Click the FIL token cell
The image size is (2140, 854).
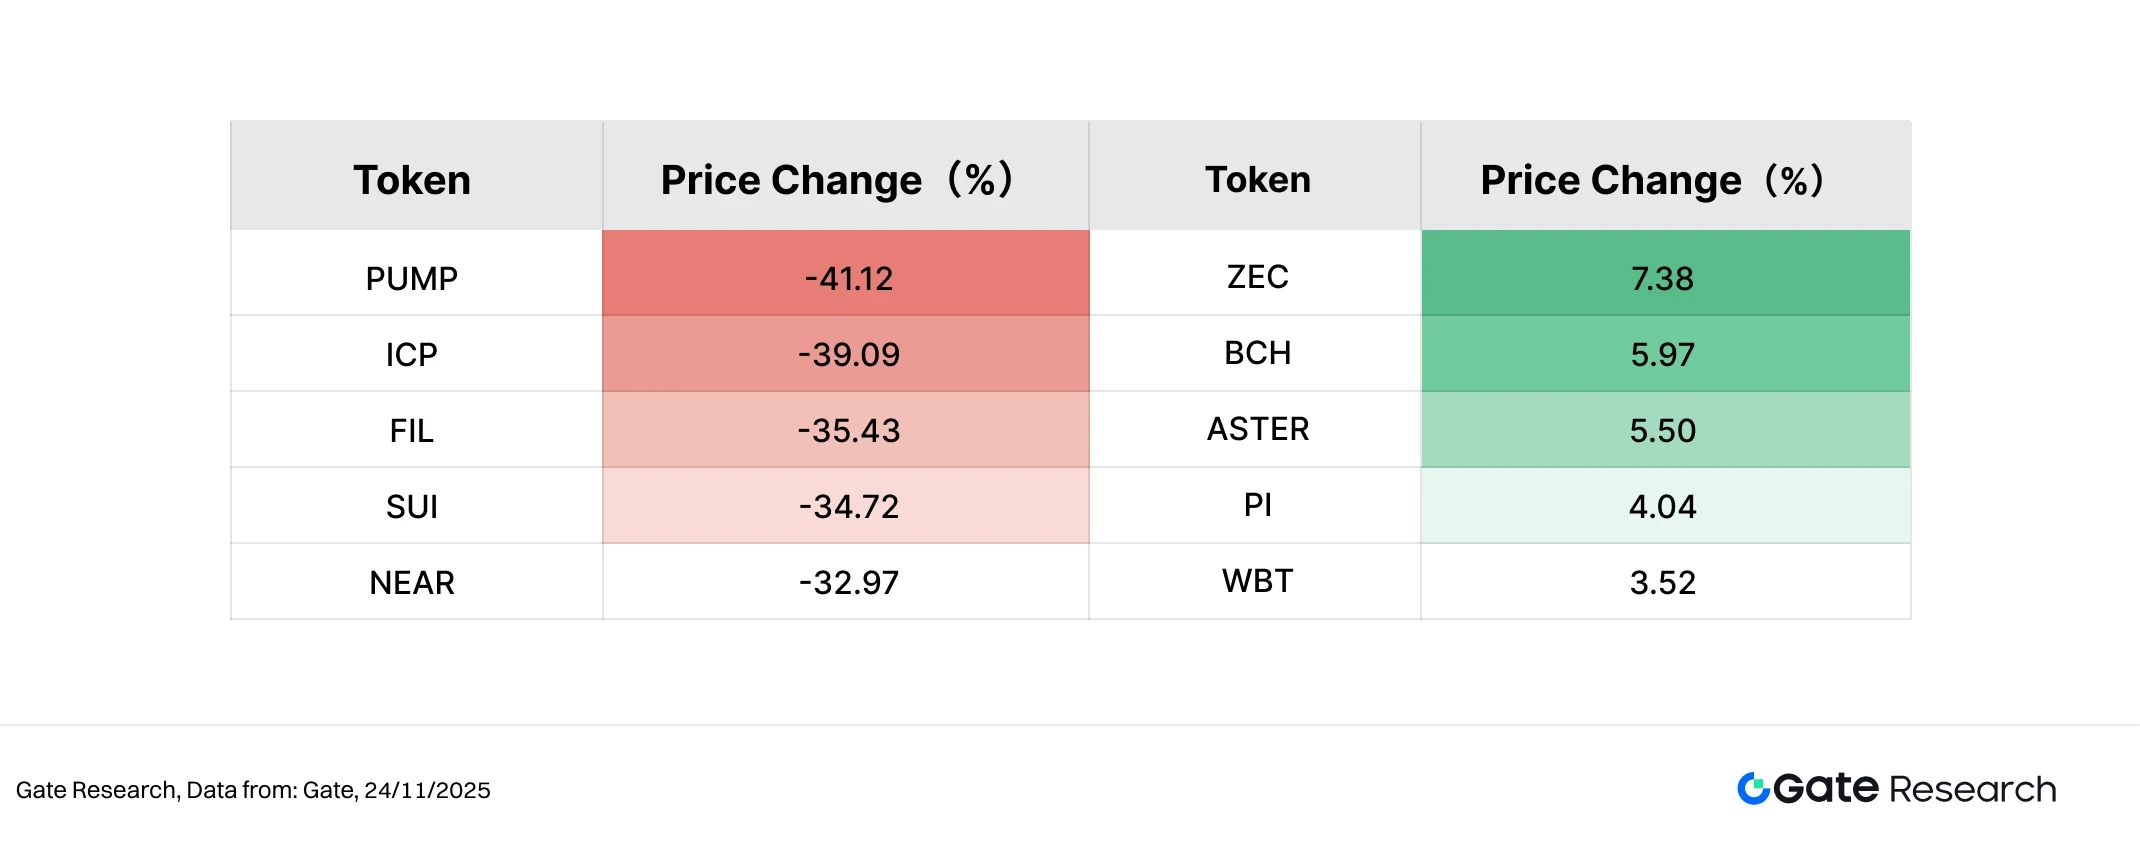[x=412, y=430]
